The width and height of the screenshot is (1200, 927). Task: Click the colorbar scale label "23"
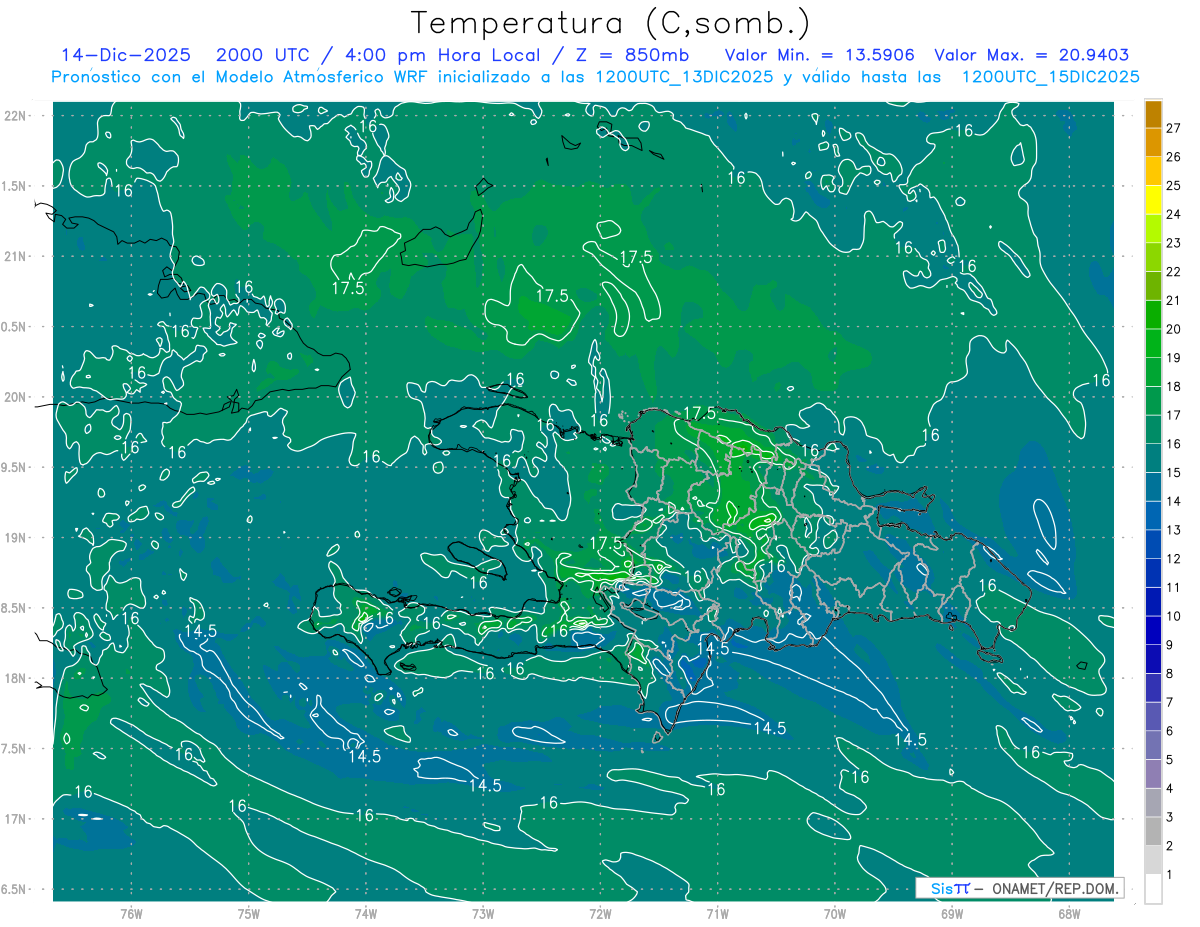pyautogui.click(x=1173, y=242)
